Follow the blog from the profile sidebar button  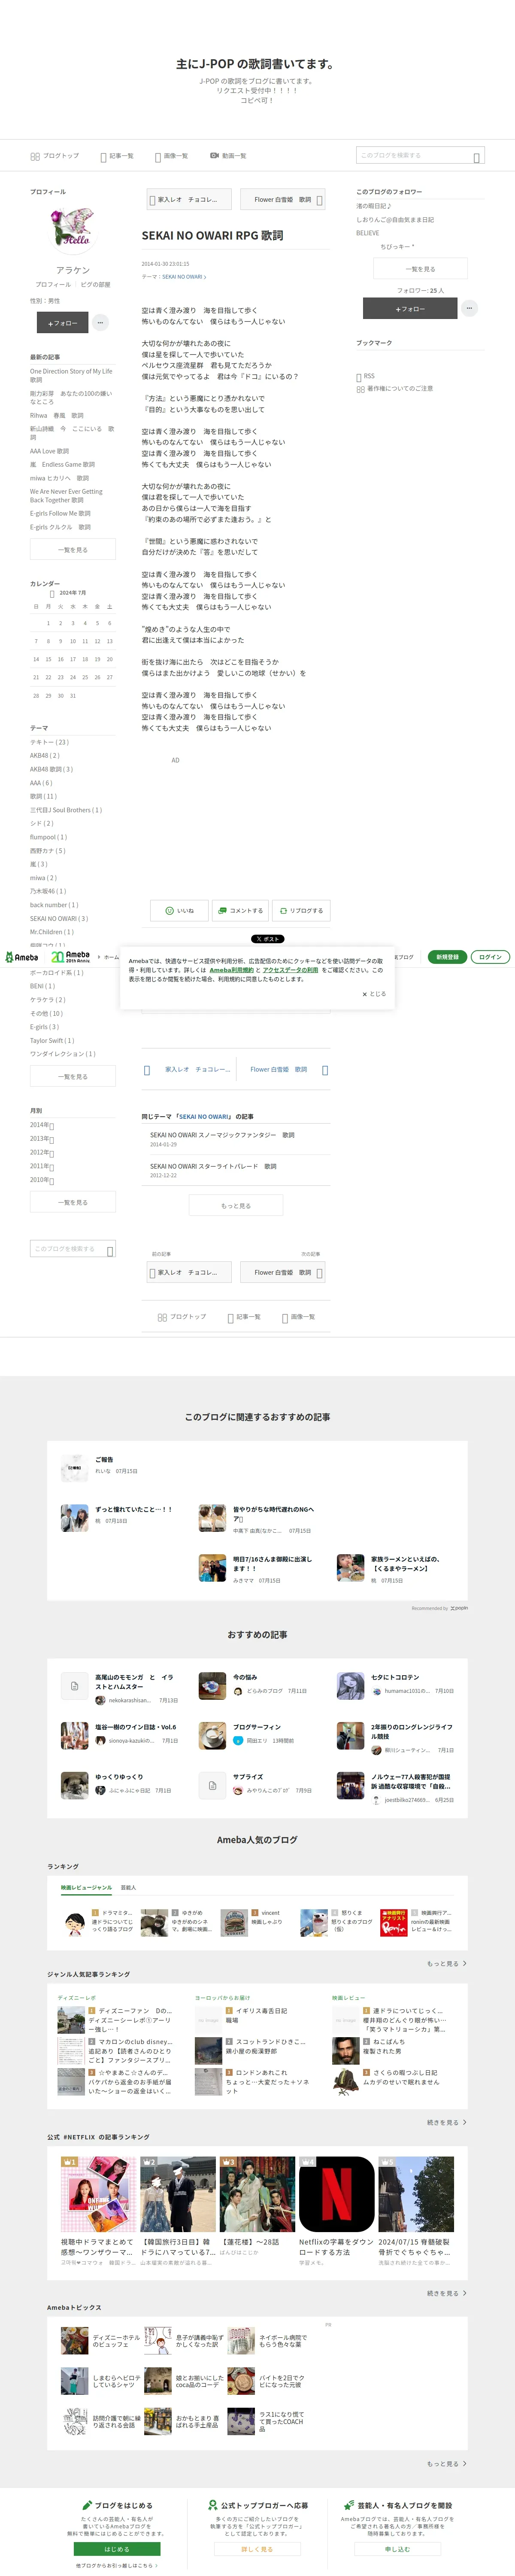(x=62, y=323)
